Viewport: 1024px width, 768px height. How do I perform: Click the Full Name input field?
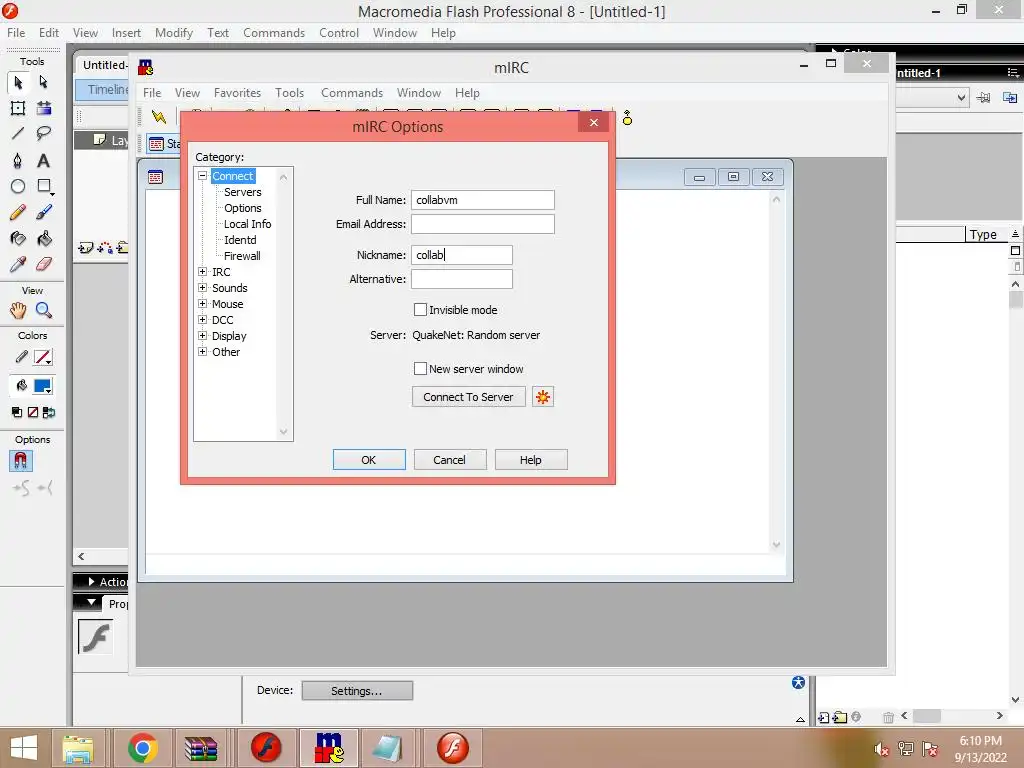483,200
